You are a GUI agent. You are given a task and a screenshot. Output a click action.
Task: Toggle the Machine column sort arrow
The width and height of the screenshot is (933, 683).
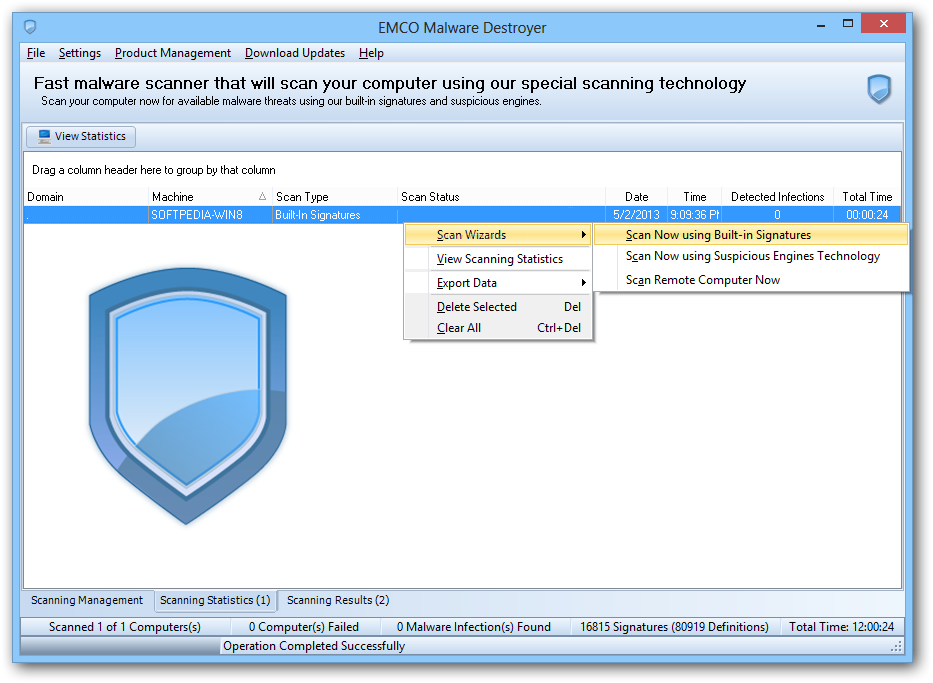click(262, 196)
